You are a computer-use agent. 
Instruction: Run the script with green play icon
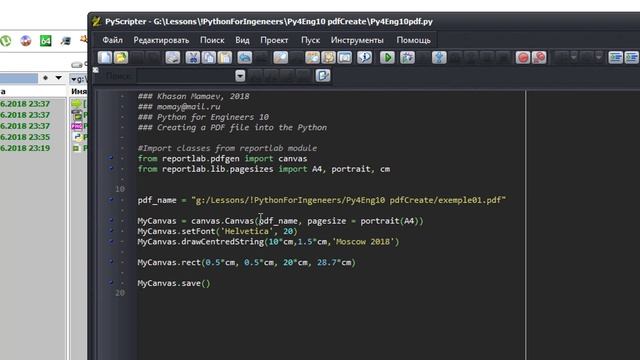tap(387, 58)
